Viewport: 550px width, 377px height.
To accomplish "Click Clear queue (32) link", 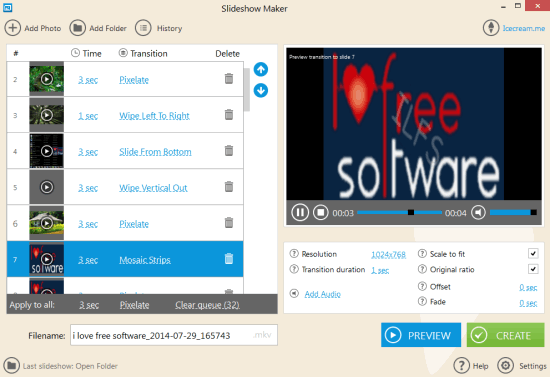I will [x=207, y=305].
